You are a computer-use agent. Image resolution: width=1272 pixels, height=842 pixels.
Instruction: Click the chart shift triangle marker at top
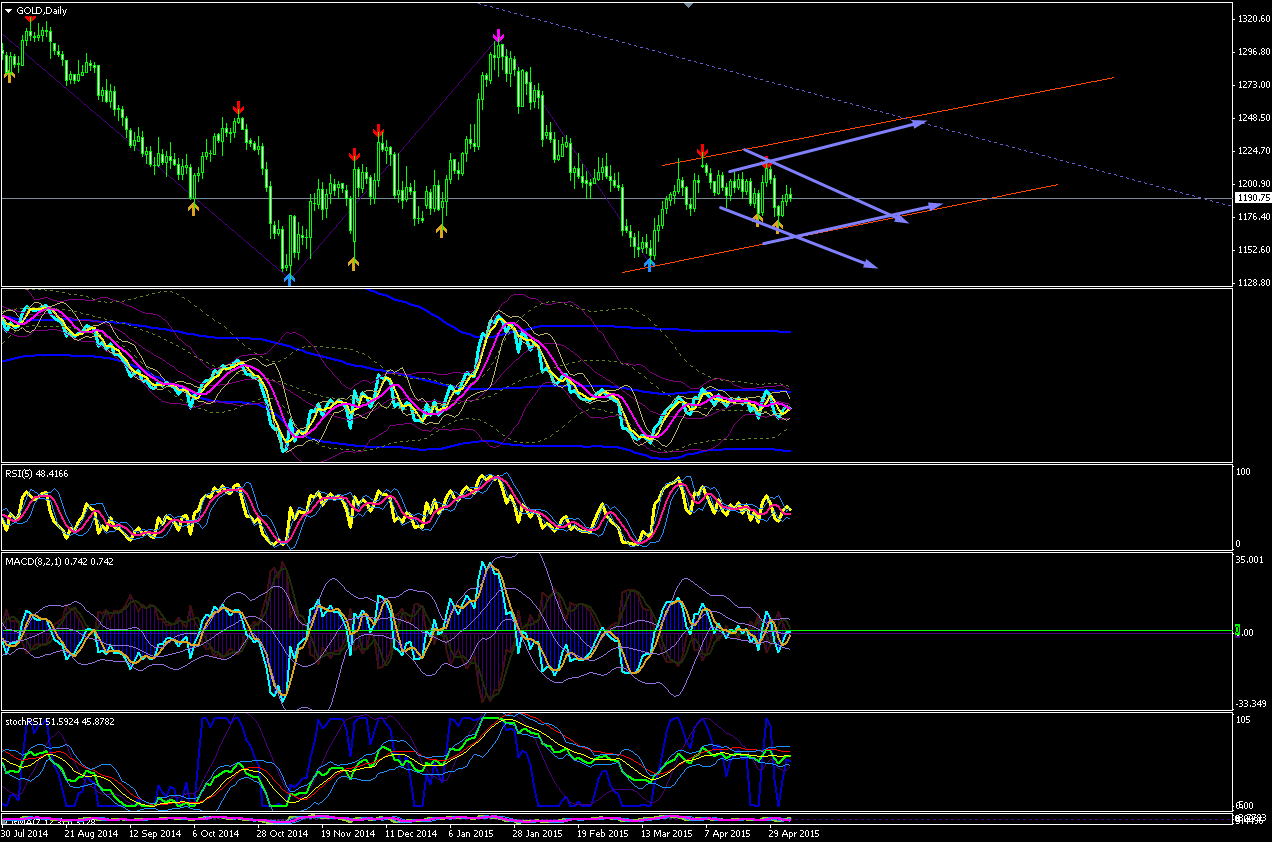688,5
